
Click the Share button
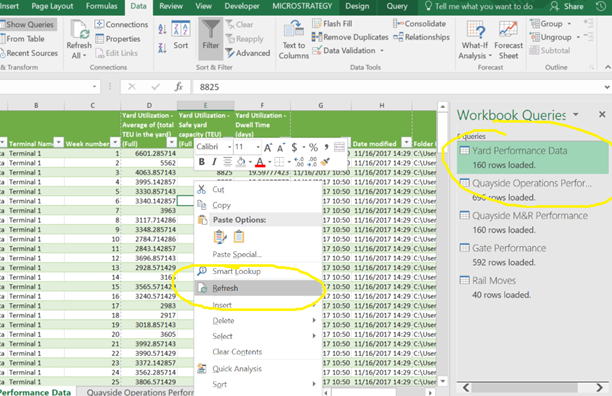coord(567,6)
